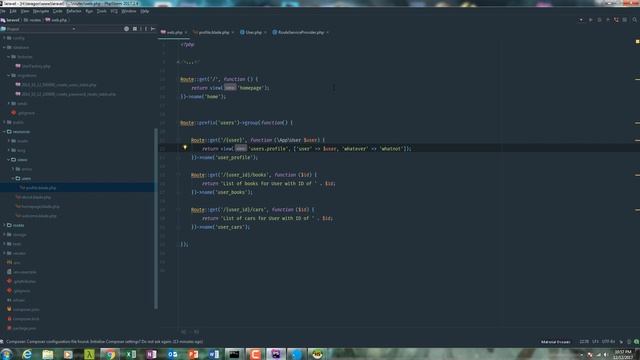The height and width of the screenshot is (360, 640).
Task: Click the Debug icon in top-right toolbar
Action: click(x=599, y=20)
